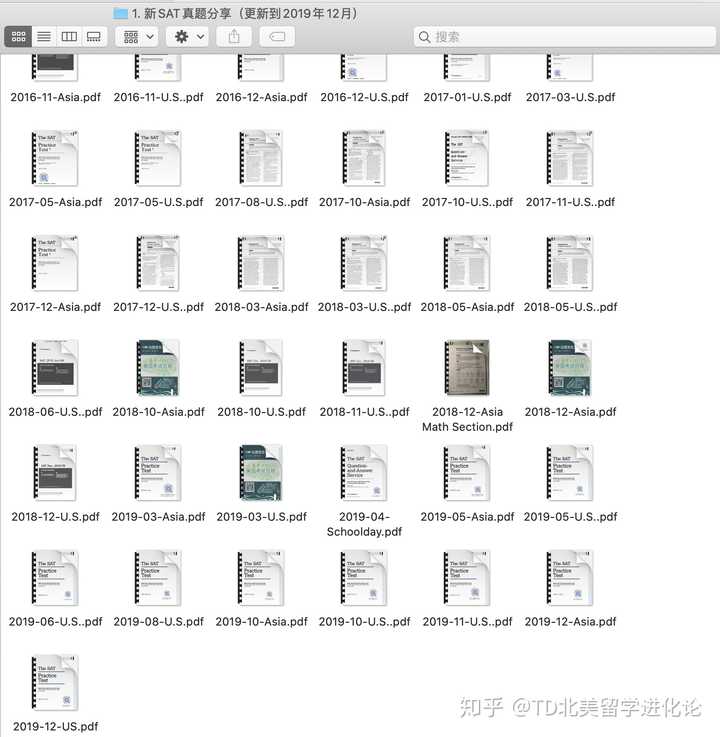Switch to column view mode
Image resolution: width=720 pixels, height=737 pixels.
click(x=69, y=37)
